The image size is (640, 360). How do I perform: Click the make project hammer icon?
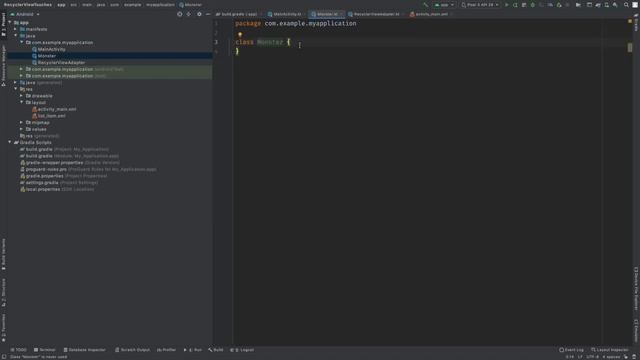pyautogui.click(x=426, y=5)
